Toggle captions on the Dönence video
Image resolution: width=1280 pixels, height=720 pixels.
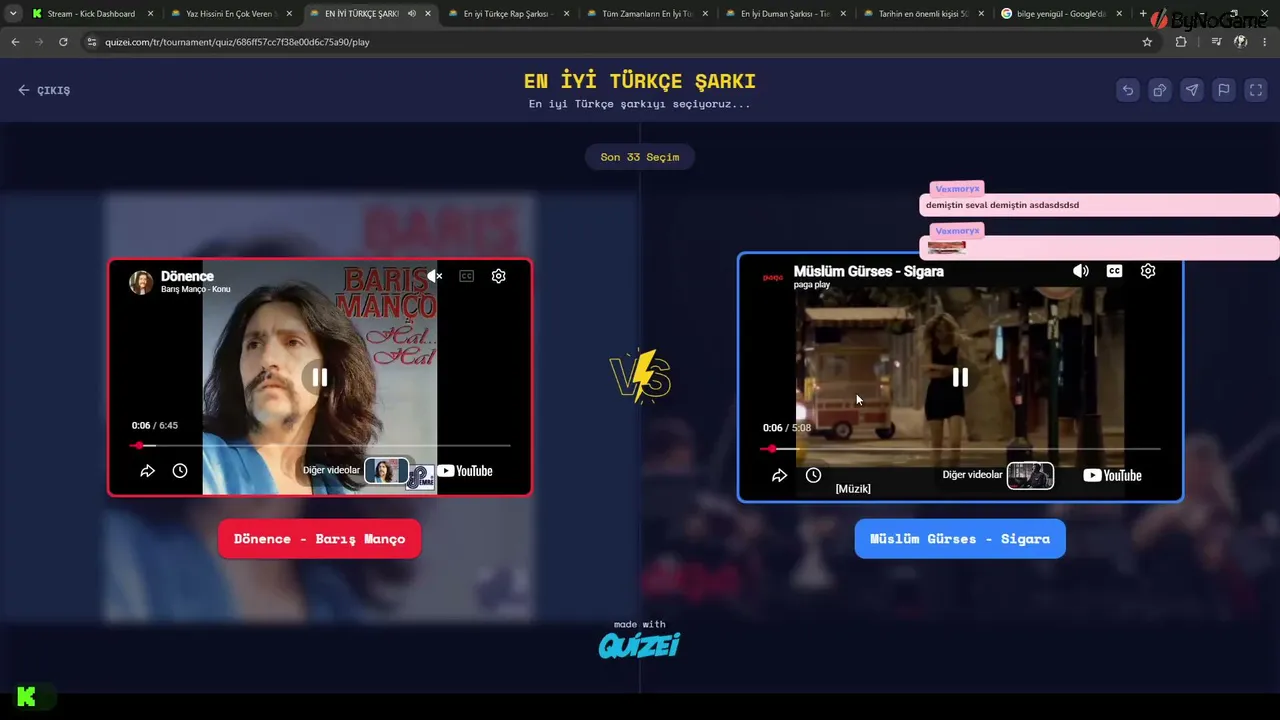pos(466,276)
